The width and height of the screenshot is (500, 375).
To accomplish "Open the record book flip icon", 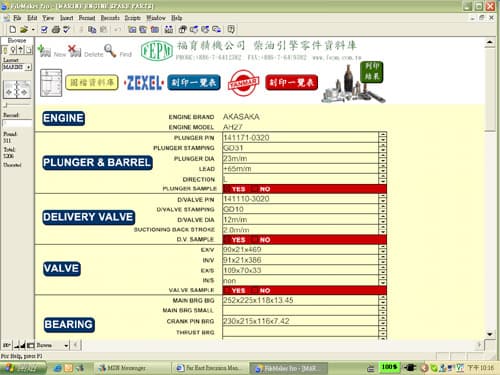I will coord(17,89).
